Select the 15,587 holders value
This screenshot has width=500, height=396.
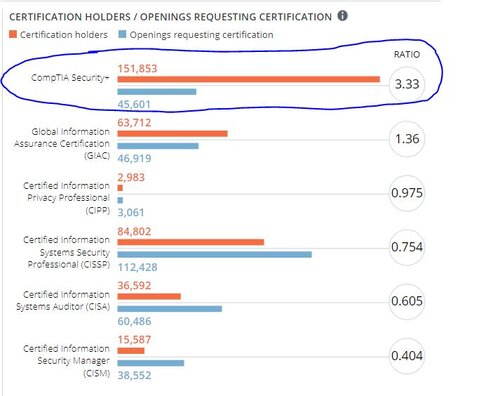134,340
